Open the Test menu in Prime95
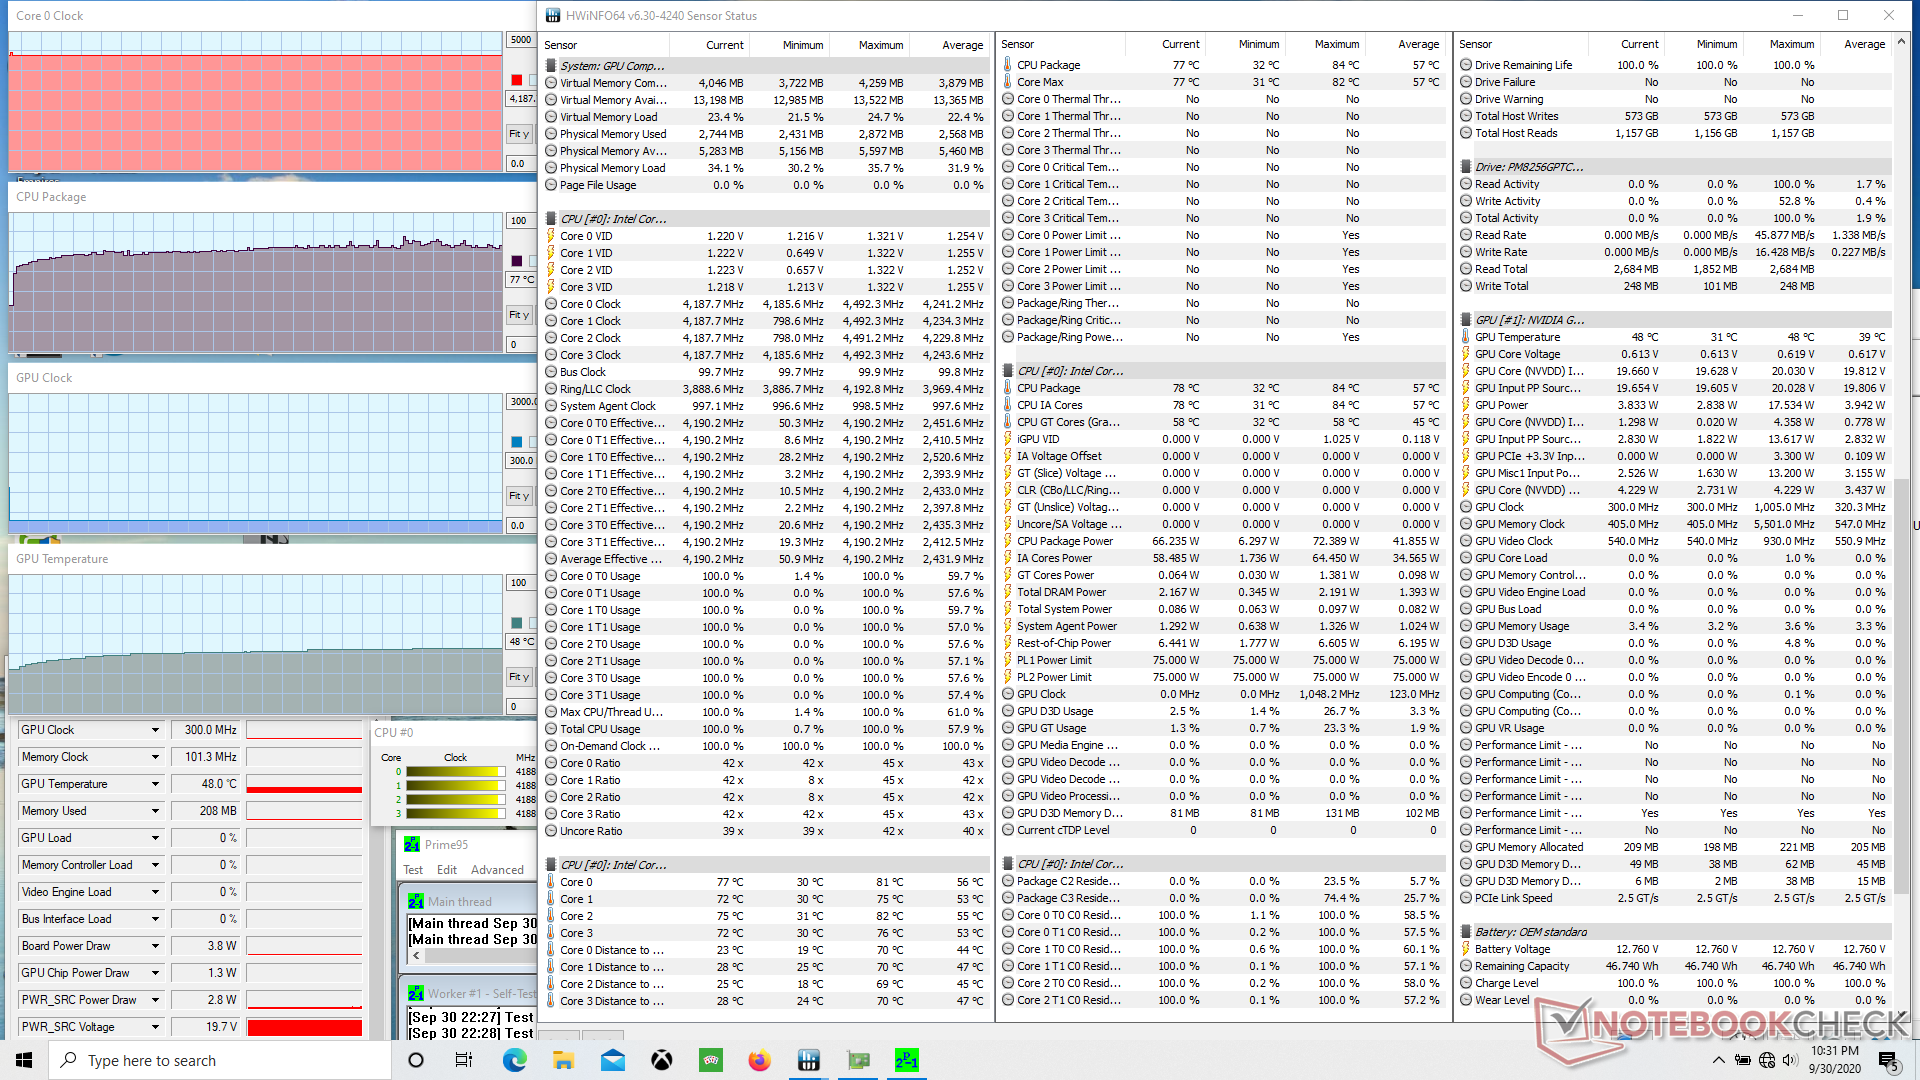This screenshot has width=1920, height=1080. tap(413, 870)
